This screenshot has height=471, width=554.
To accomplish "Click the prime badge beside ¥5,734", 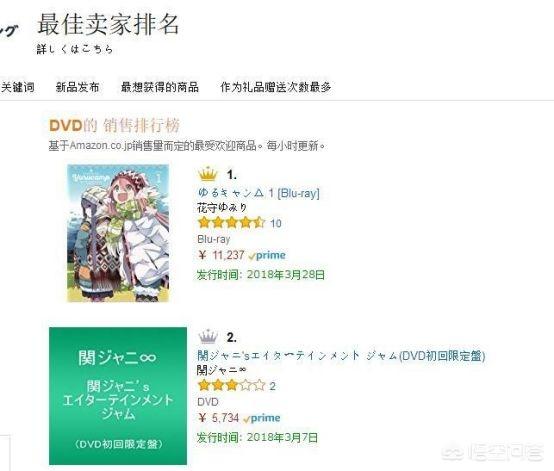I will pyautogui.click(x=262, y=418).
